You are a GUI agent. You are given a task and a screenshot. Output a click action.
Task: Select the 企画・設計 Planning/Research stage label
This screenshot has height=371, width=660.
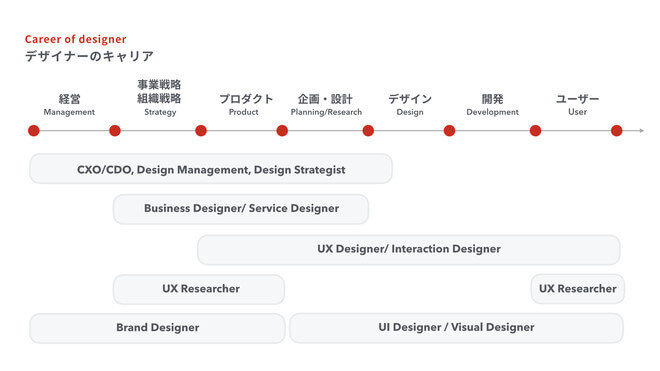pos(326,104)
